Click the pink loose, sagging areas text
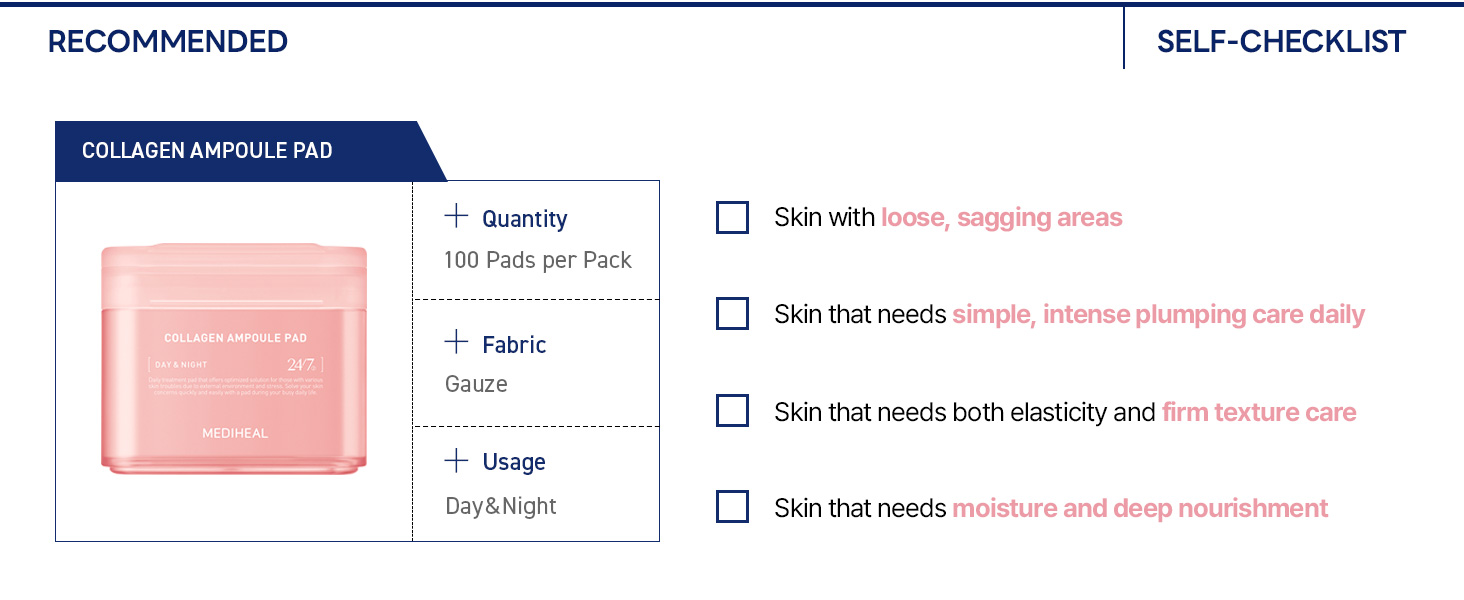1464x600 pixels. pyautogui.click(x=1002, y=218)
